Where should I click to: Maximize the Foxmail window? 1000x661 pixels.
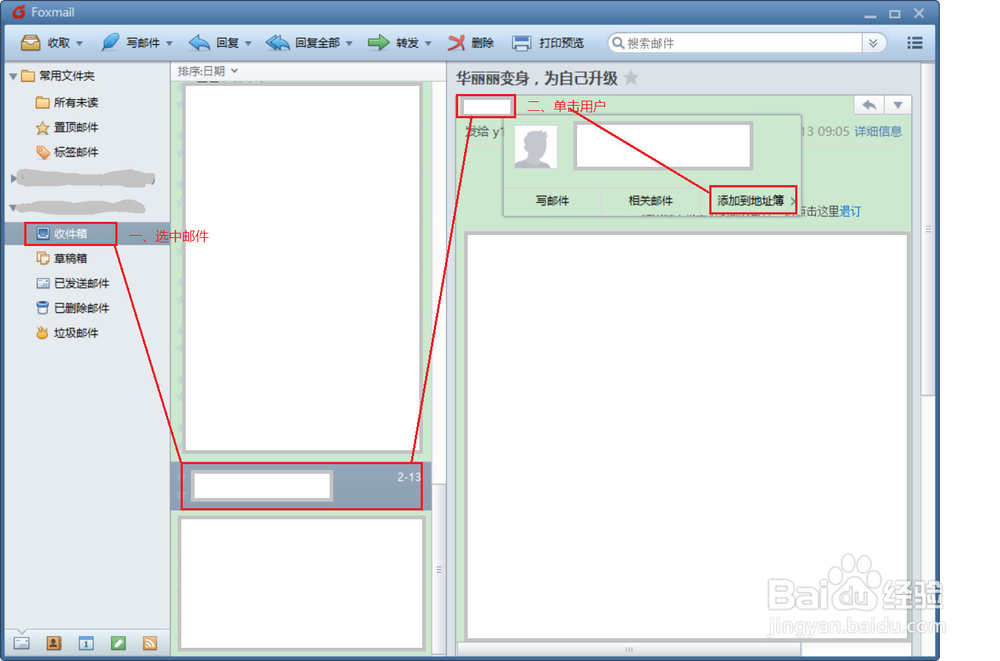pos(895,13)
